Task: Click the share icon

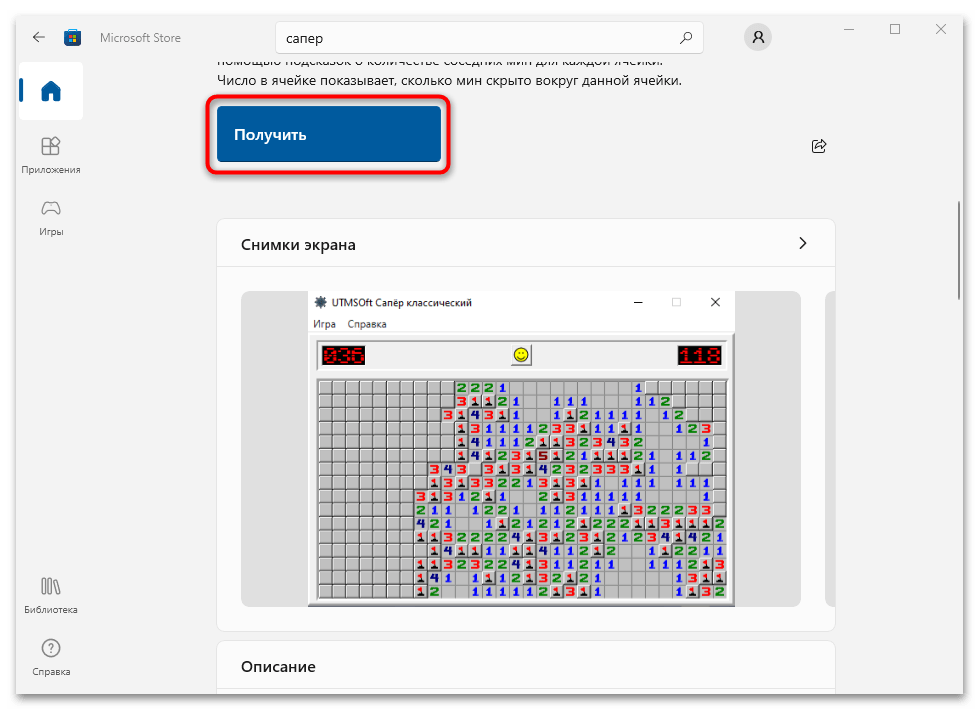Action: (819, 146)
